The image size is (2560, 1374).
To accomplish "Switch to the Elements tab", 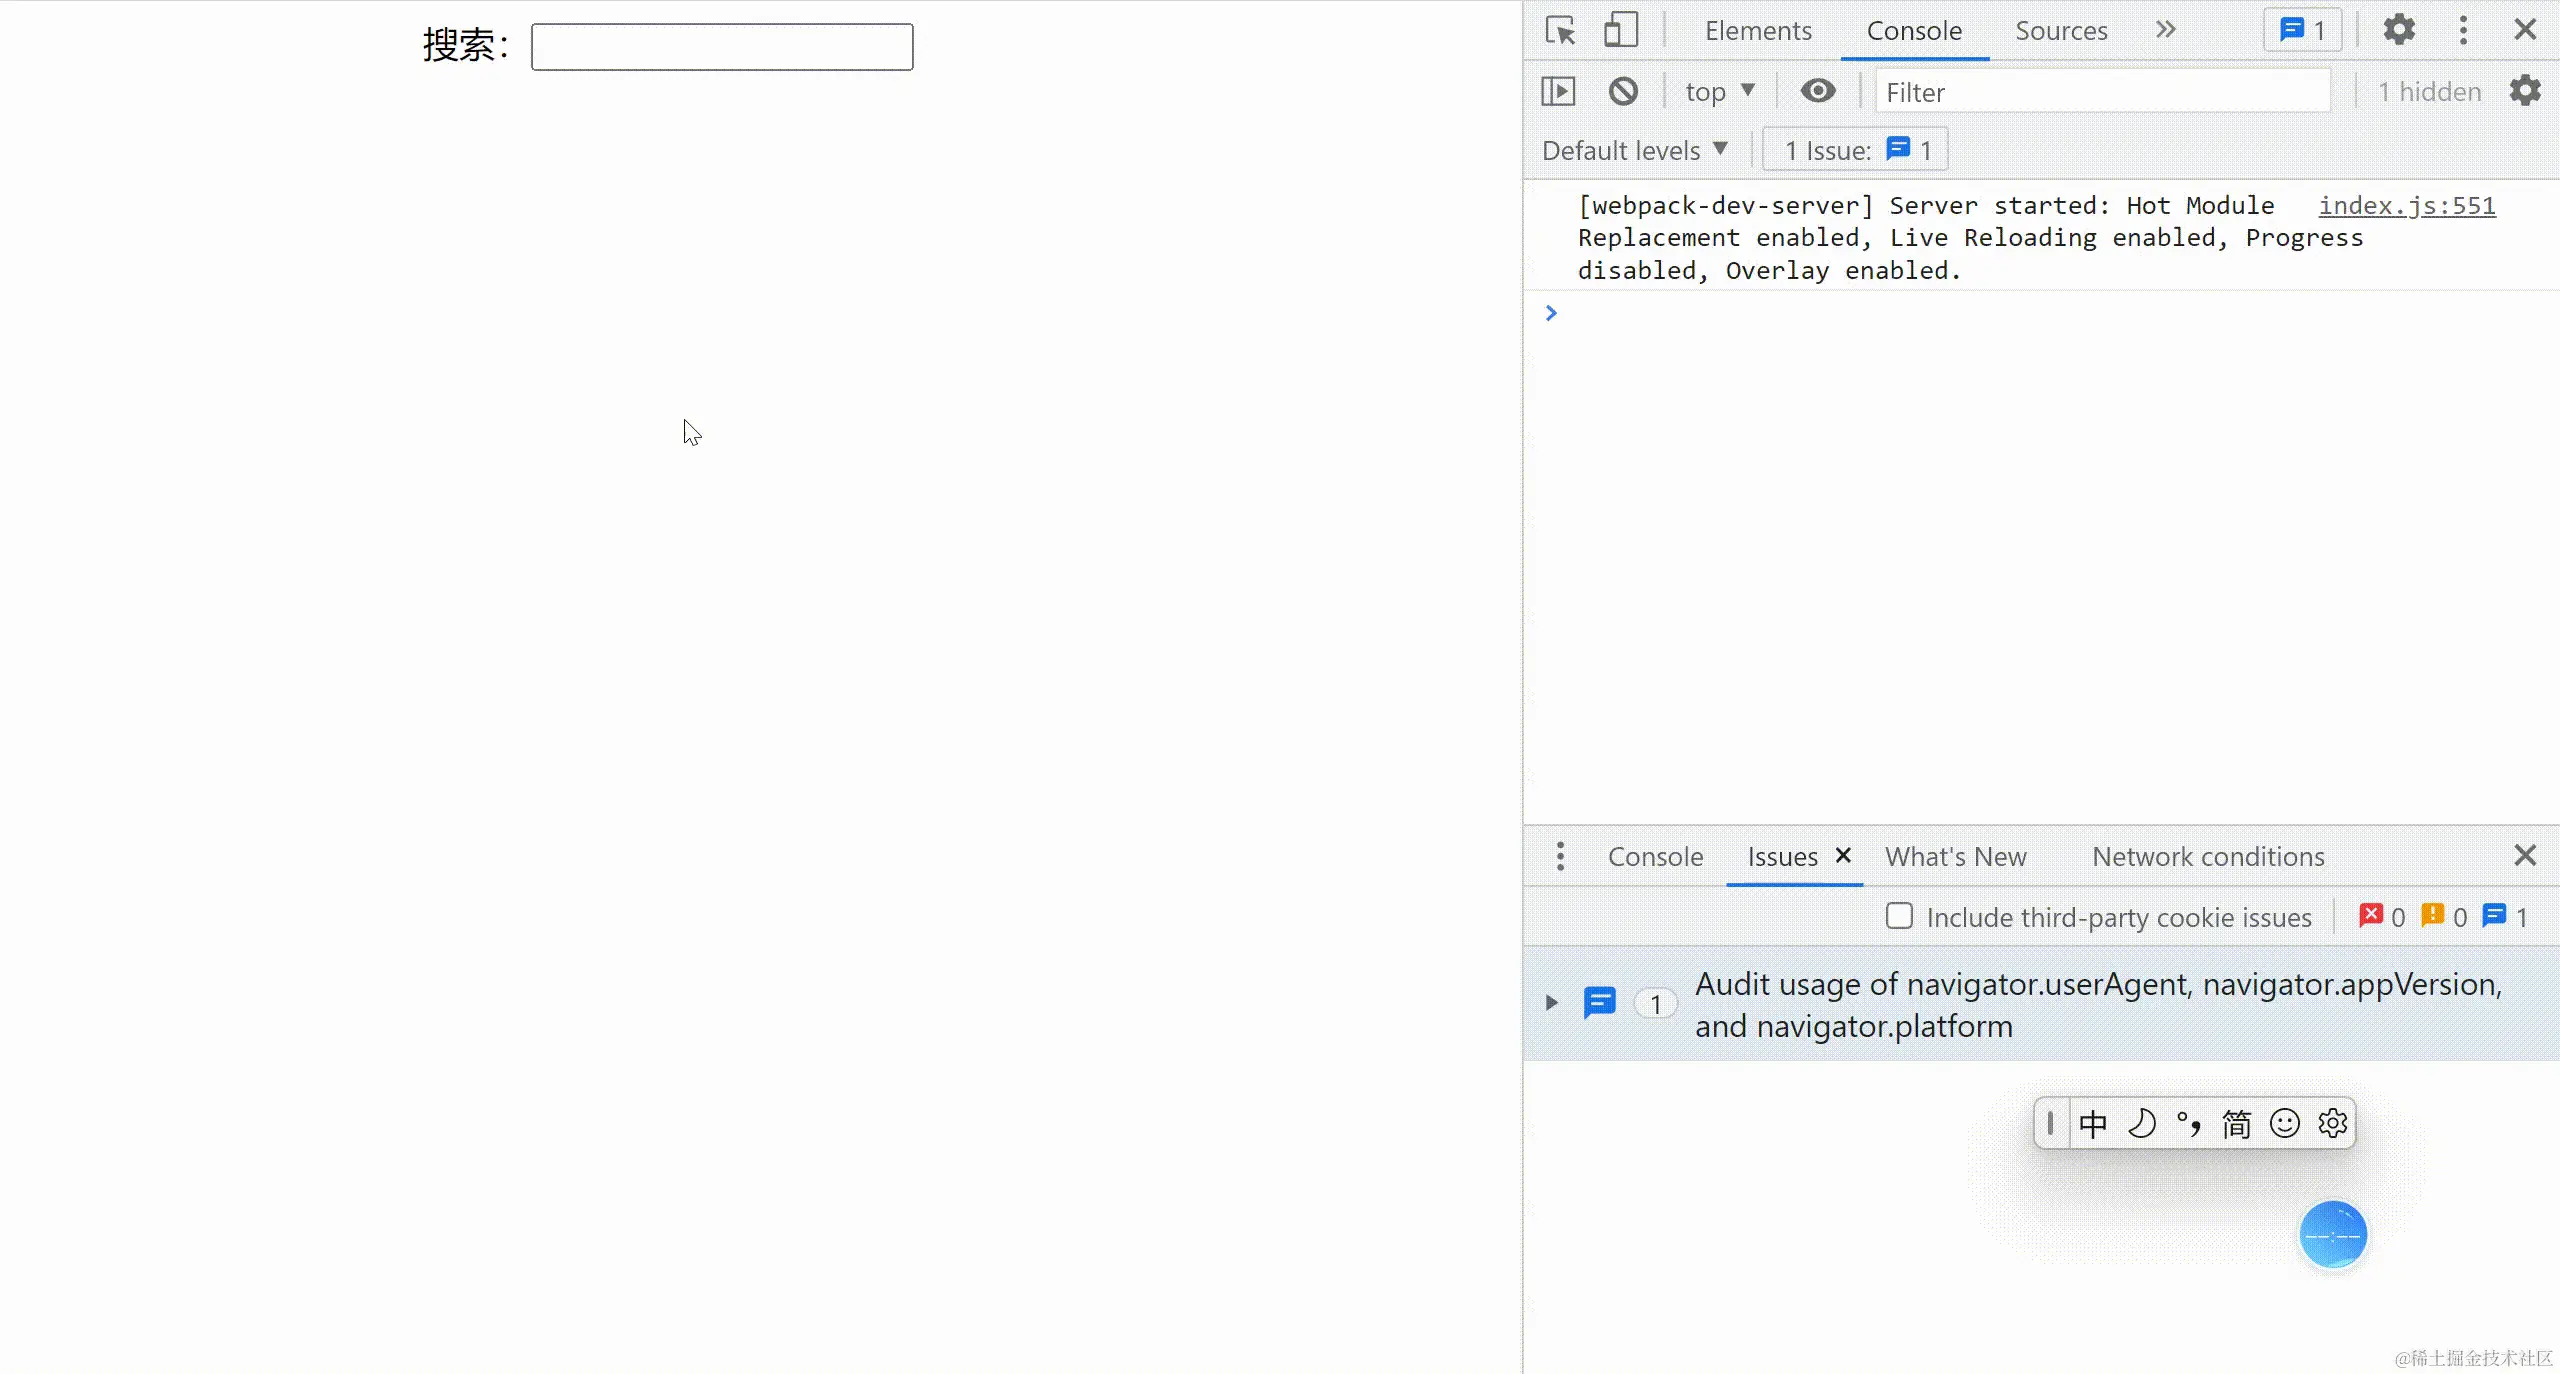I will point(1758,31).
